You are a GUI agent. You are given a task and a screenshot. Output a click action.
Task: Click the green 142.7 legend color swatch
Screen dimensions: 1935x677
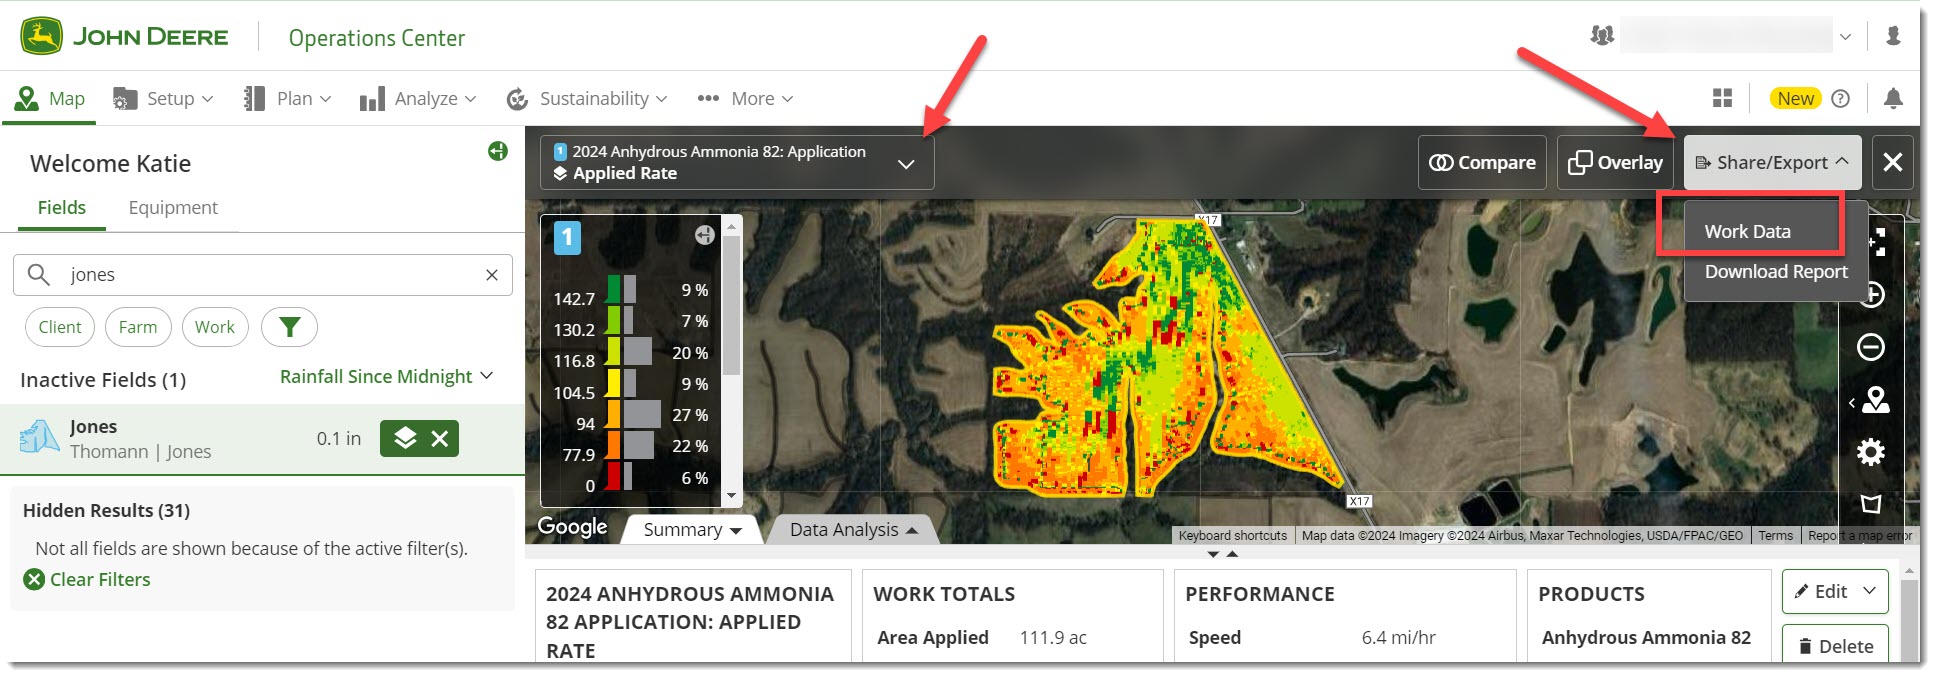[x=613, y=290]
